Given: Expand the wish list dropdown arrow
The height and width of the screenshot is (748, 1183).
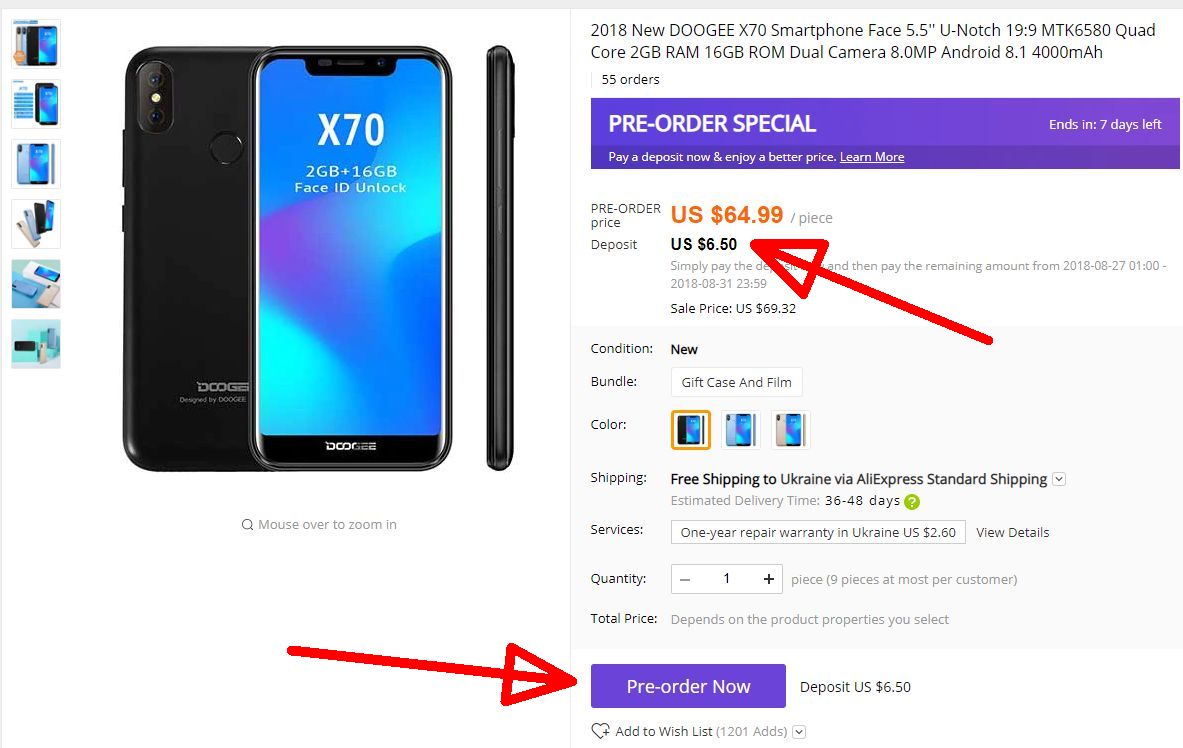Looking at the screenshot, I should 800,731.
